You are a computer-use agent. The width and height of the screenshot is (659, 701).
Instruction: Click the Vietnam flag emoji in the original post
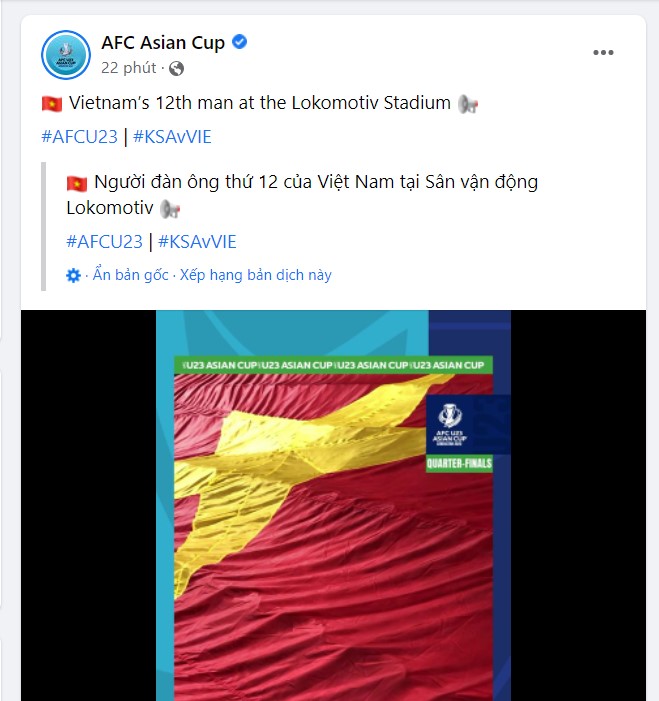click(x=52, y=104)
